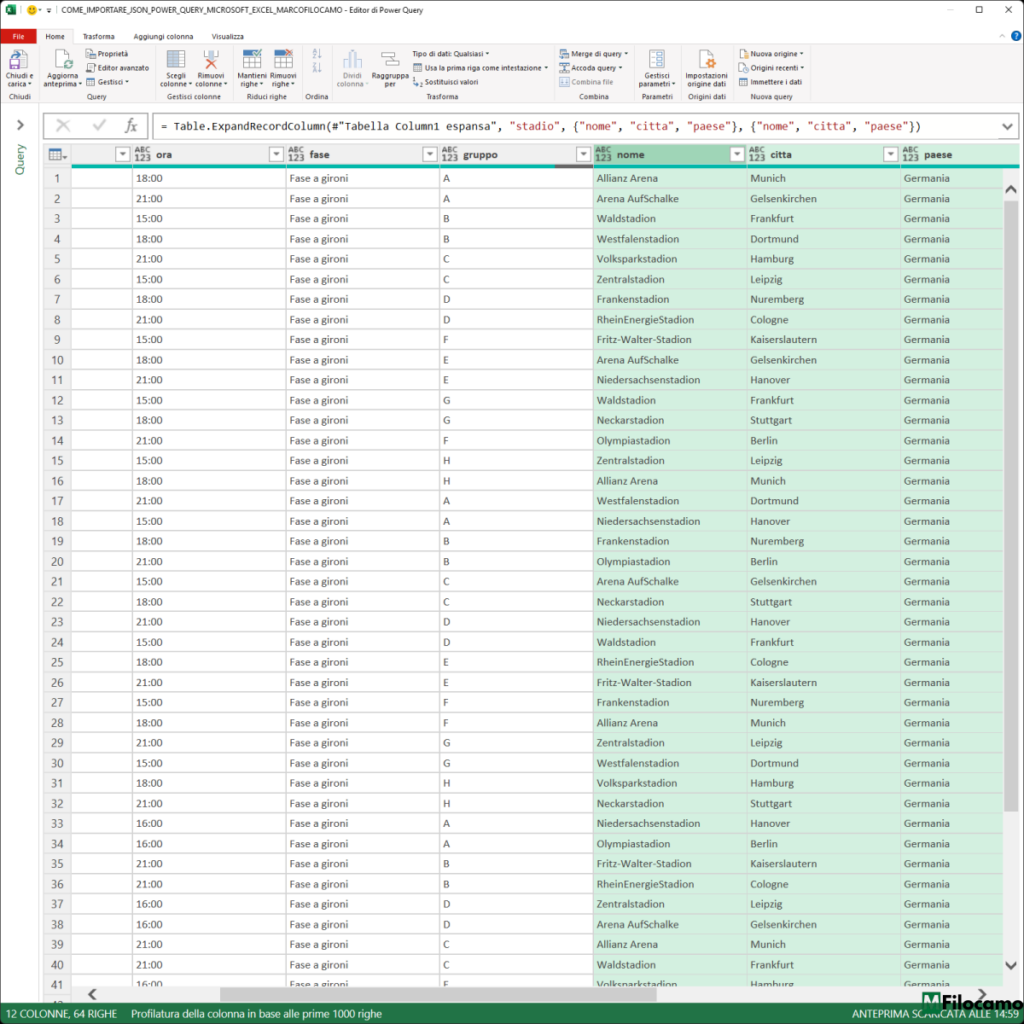Click the fx function icon
Viewport: 1024px width, 1024px height.
131,125
